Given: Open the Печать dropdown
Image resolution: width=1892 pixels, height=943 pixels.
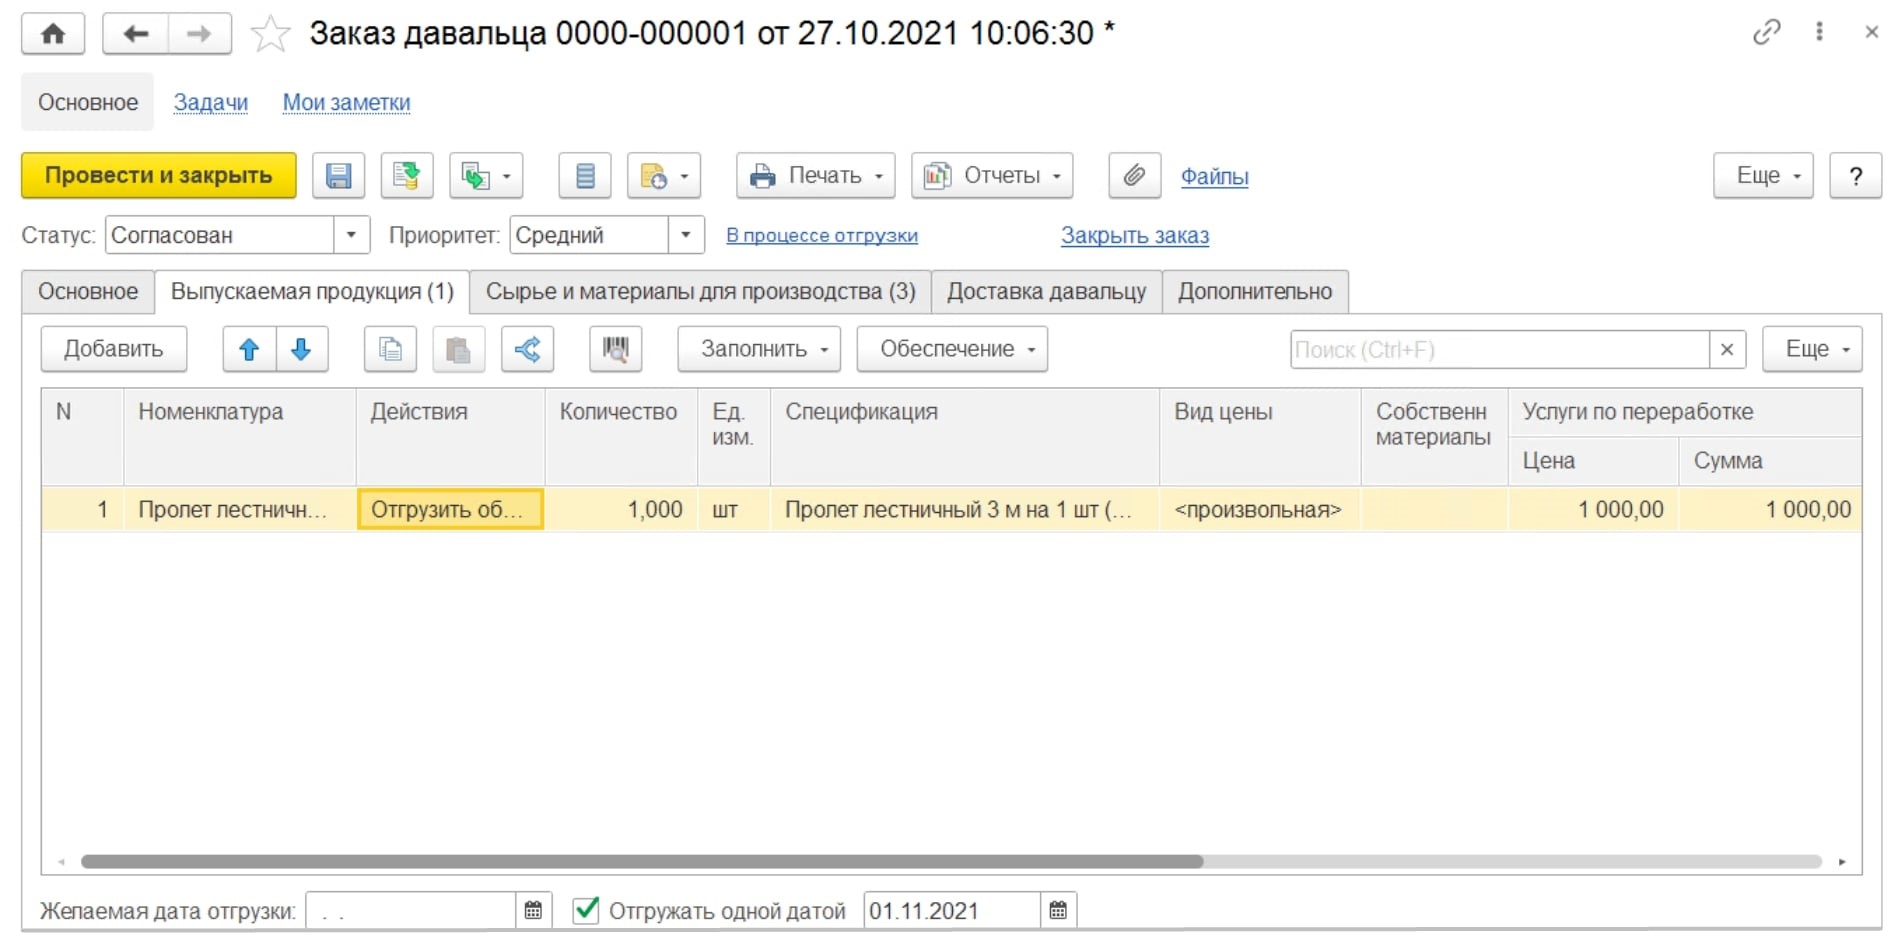Looking at the screenshot, I should point(816,176).
